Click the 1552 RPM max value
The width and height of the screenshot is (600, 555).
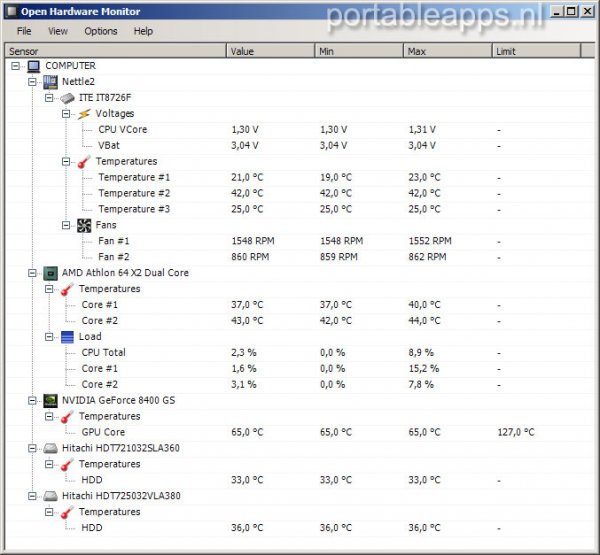point(430,241)
